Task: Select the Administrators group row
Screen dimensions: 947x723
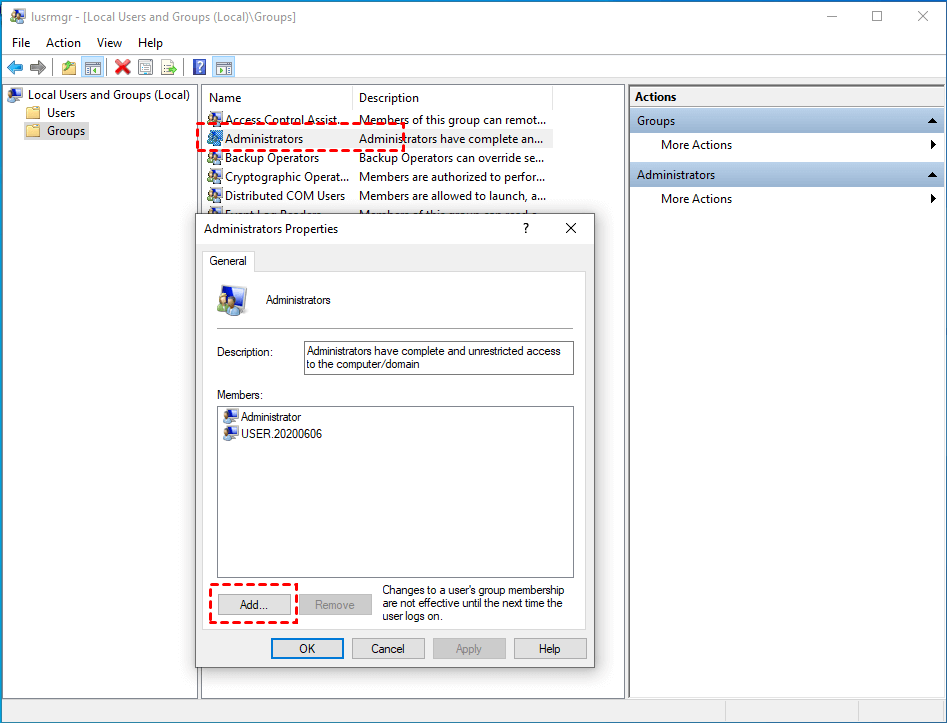Action: (378, 139)
